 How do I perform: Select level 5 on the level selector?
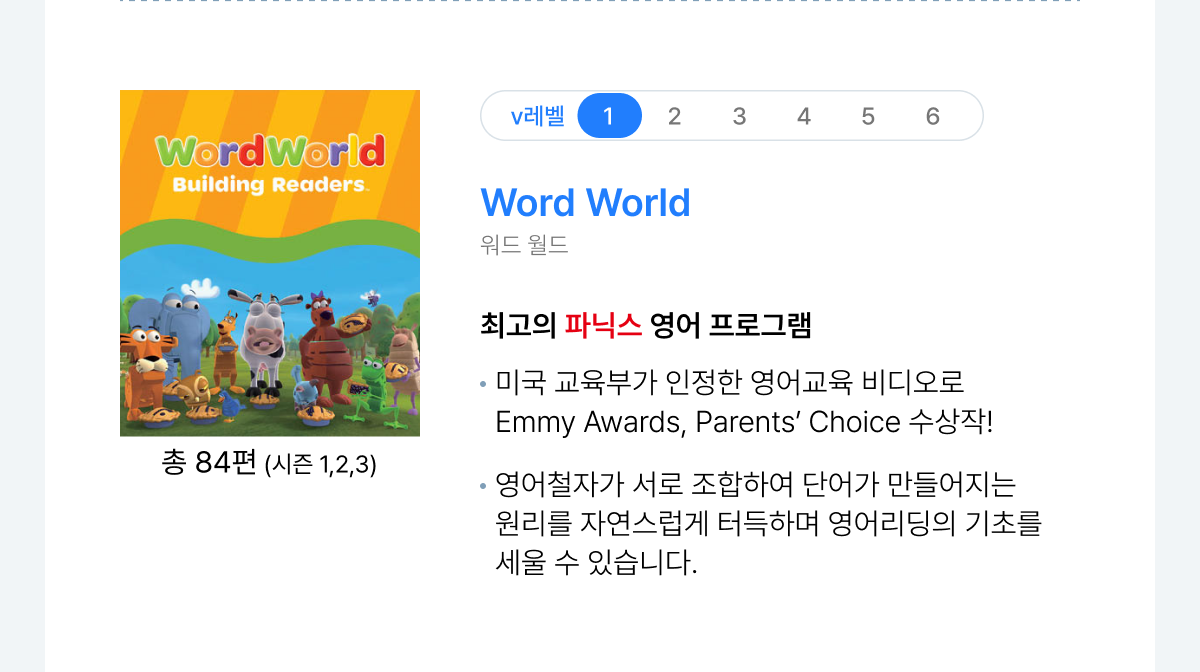tap(868, 115)
